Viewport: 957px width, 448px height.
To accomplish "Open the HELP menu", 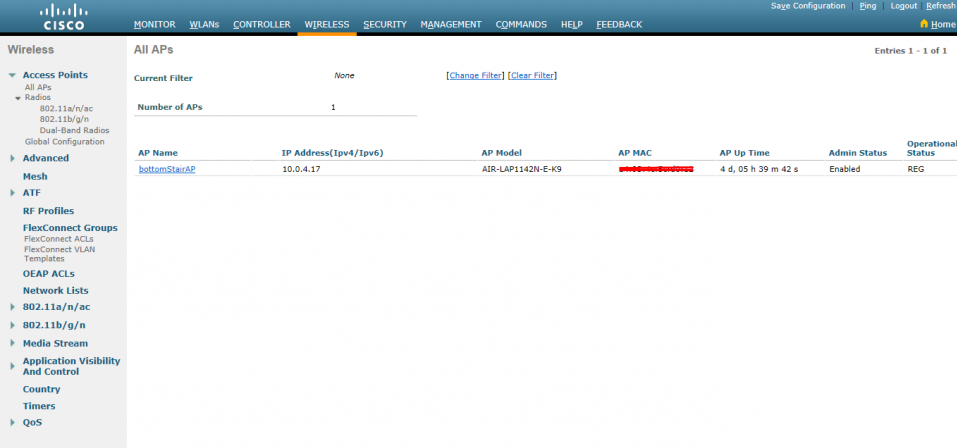I will click(572, 24).
